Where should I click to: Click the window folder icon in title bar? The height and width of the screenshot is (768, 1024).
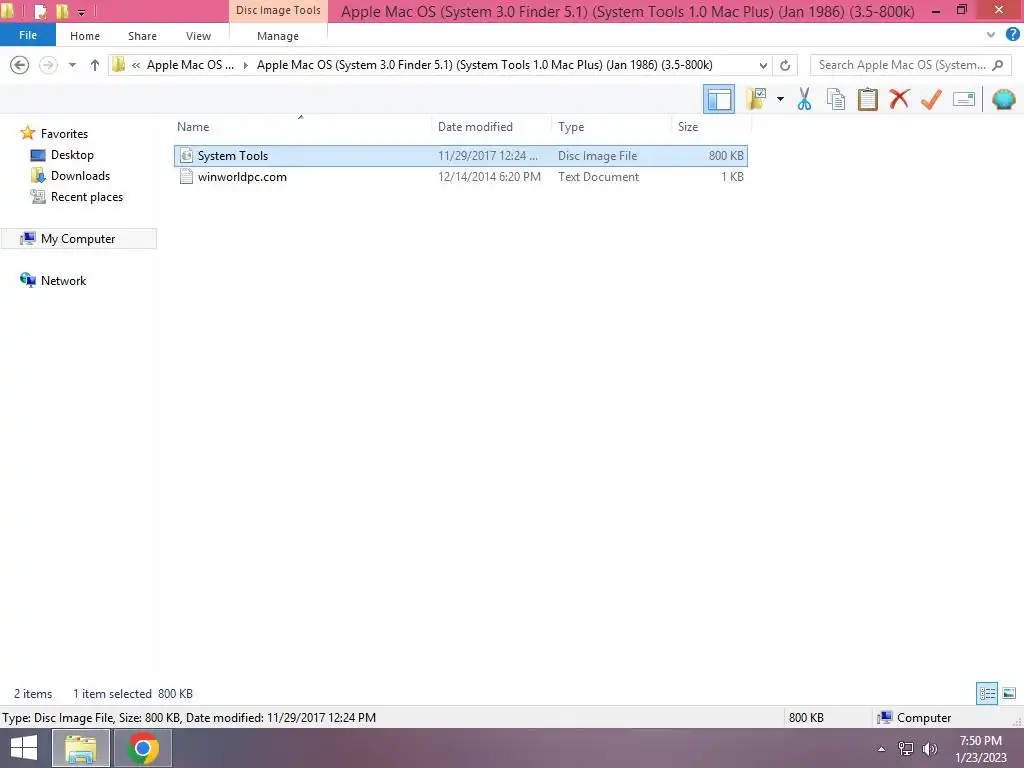[x=7, y=11]
